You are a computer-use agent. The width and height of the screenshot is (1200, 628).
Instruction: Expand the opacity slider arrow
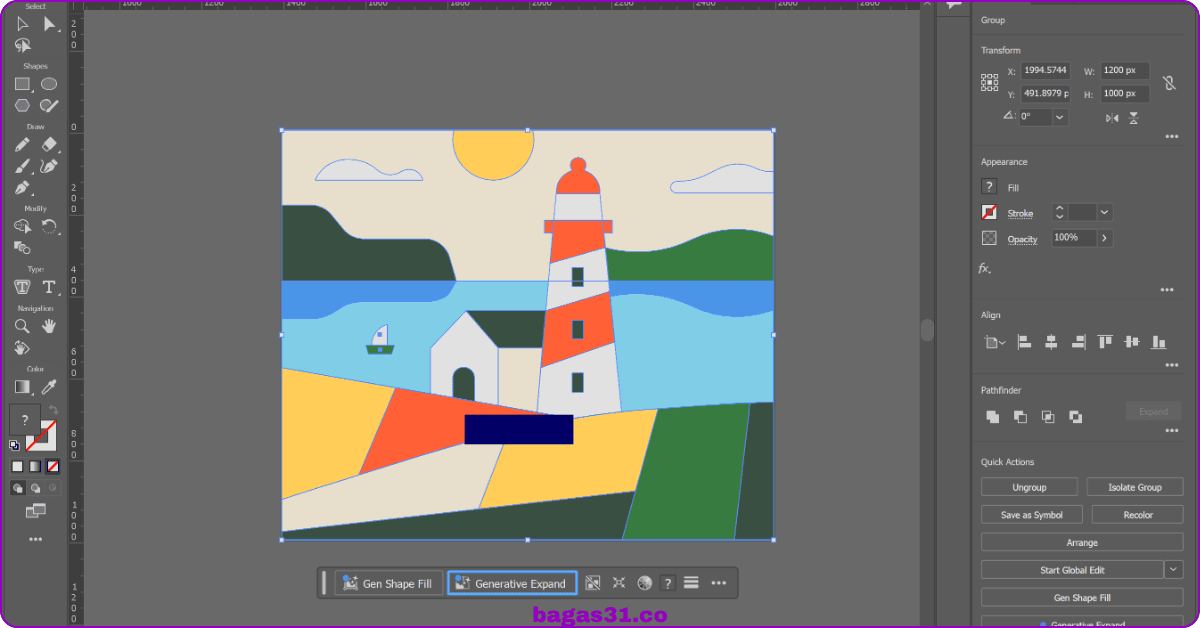pos(1104,238)
